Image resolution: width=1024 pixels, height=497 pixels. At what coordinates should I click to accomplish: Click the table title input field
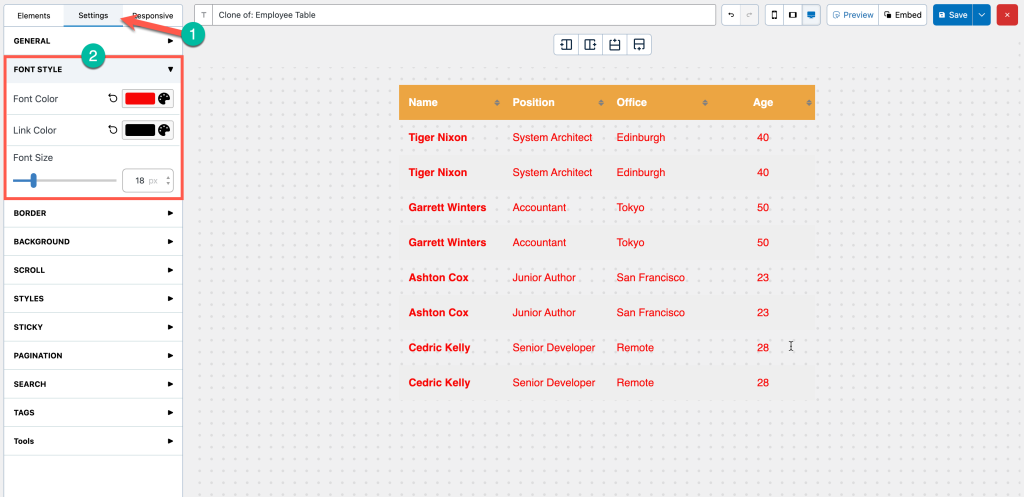pos(464,15)
